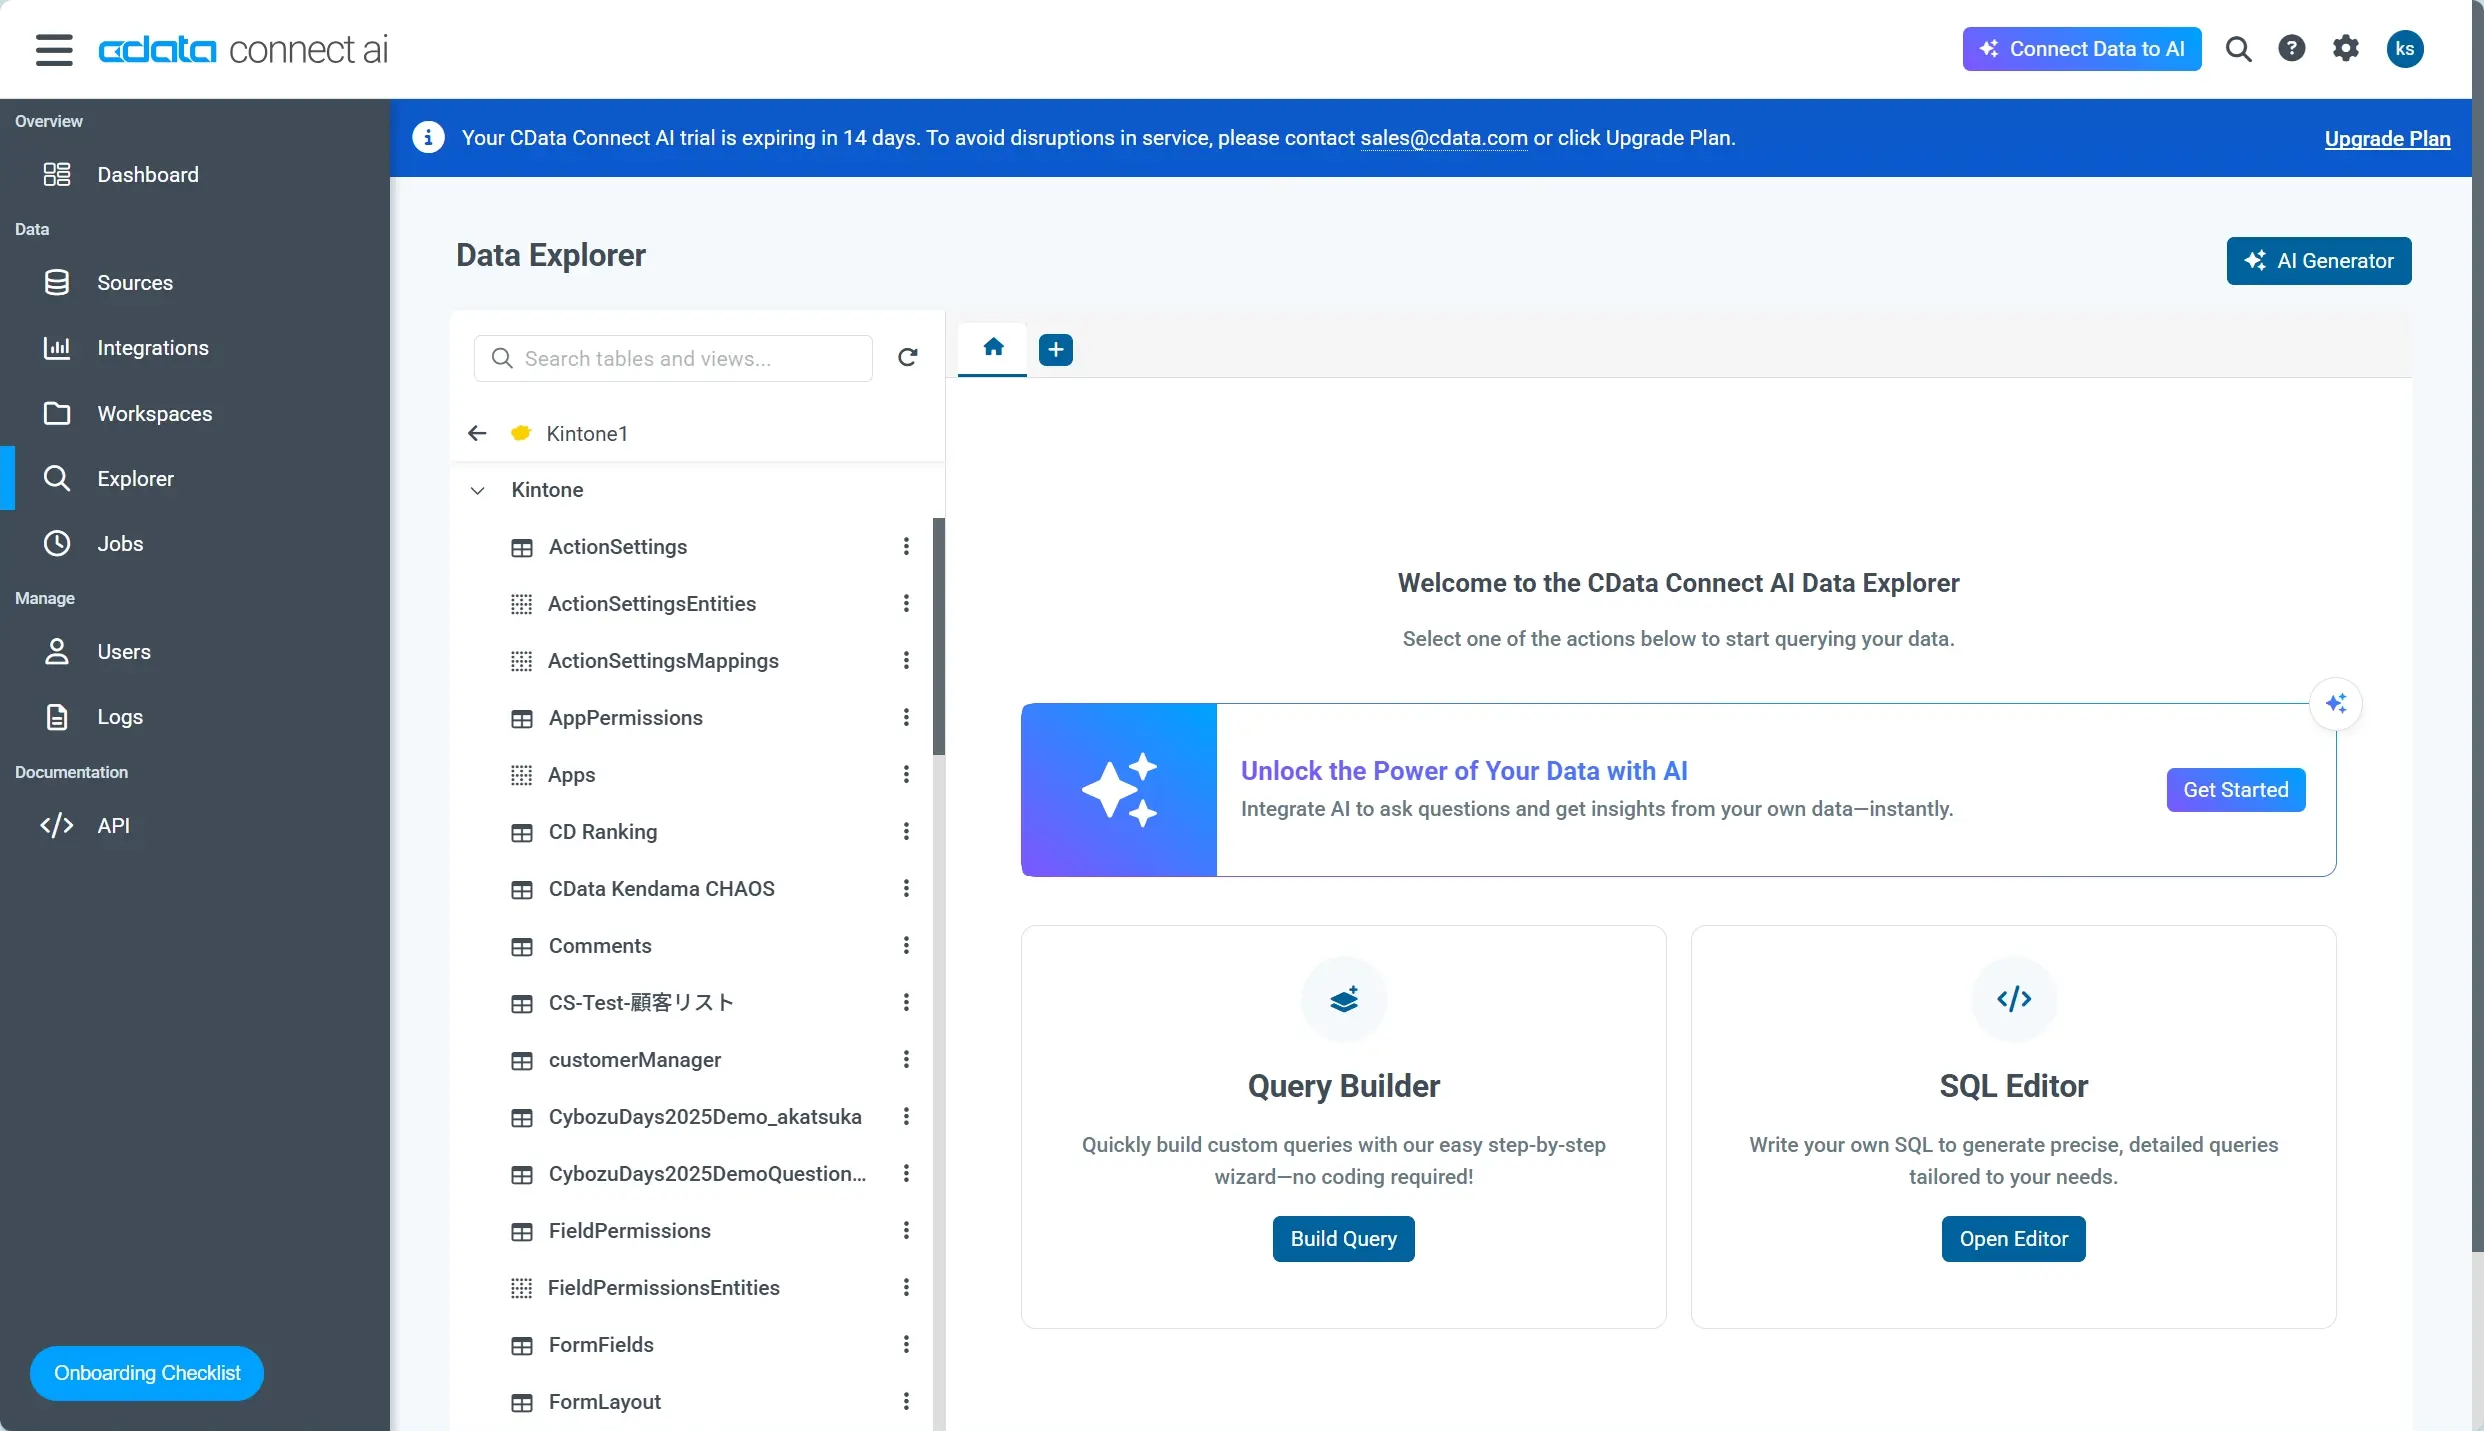Screen dimensions: 2484x1431
Task: Click the top bar search icon
Action: point(2238,49)
